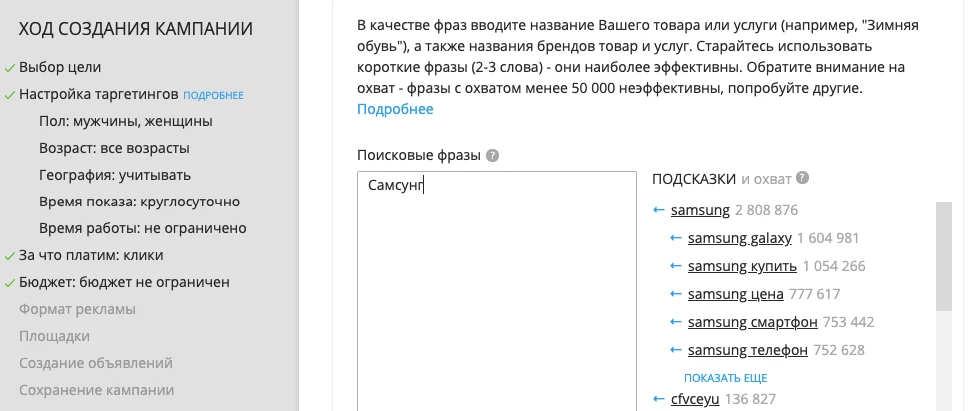Select the samsung suggestion phrase

pyautogui.click(x=700, y=210)
